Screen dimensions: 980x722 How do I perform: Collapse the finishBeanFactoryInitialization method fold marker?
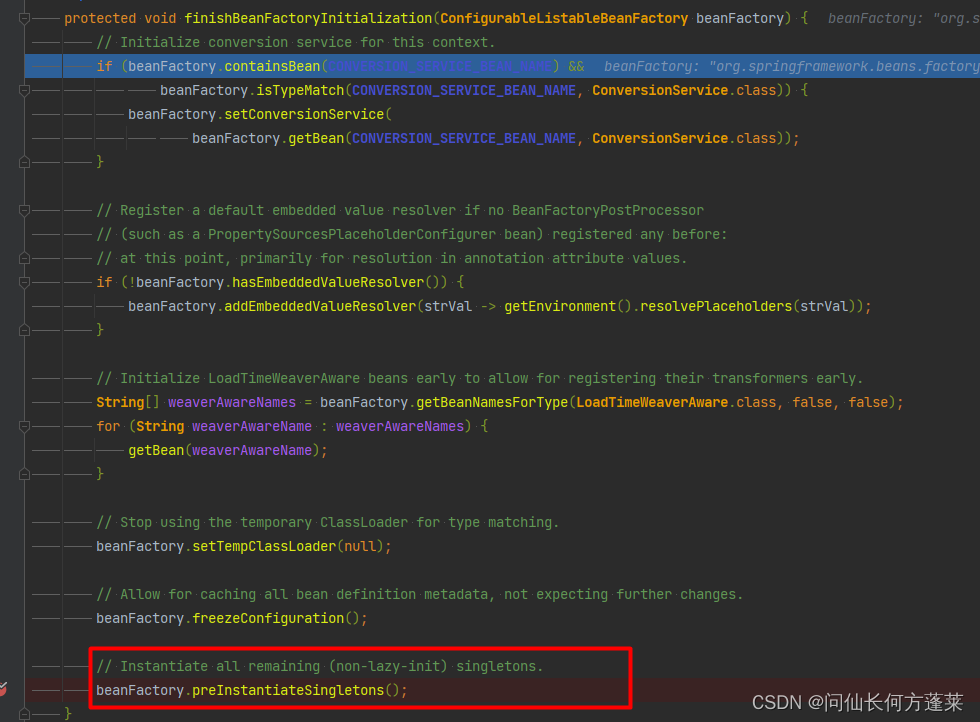point(24,19)
